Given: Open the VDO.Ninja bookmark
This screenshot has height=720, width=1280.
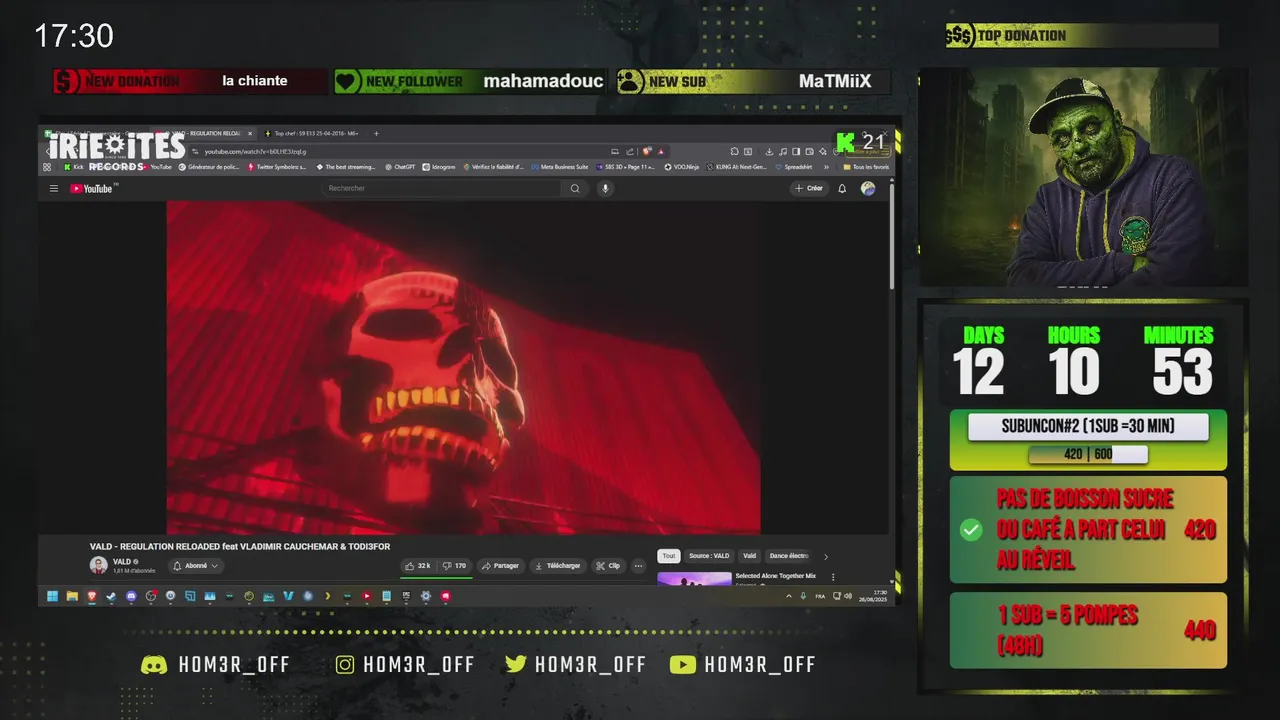Looking at the screenshot, I should tap(682, 167).
